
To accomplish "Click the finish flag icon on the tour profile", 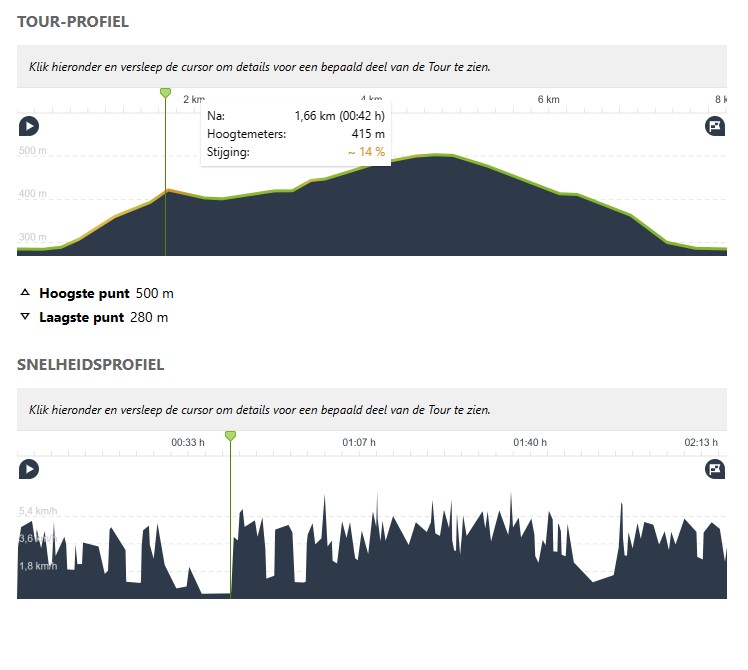I will pyautogui.click(x=715, y=126).
